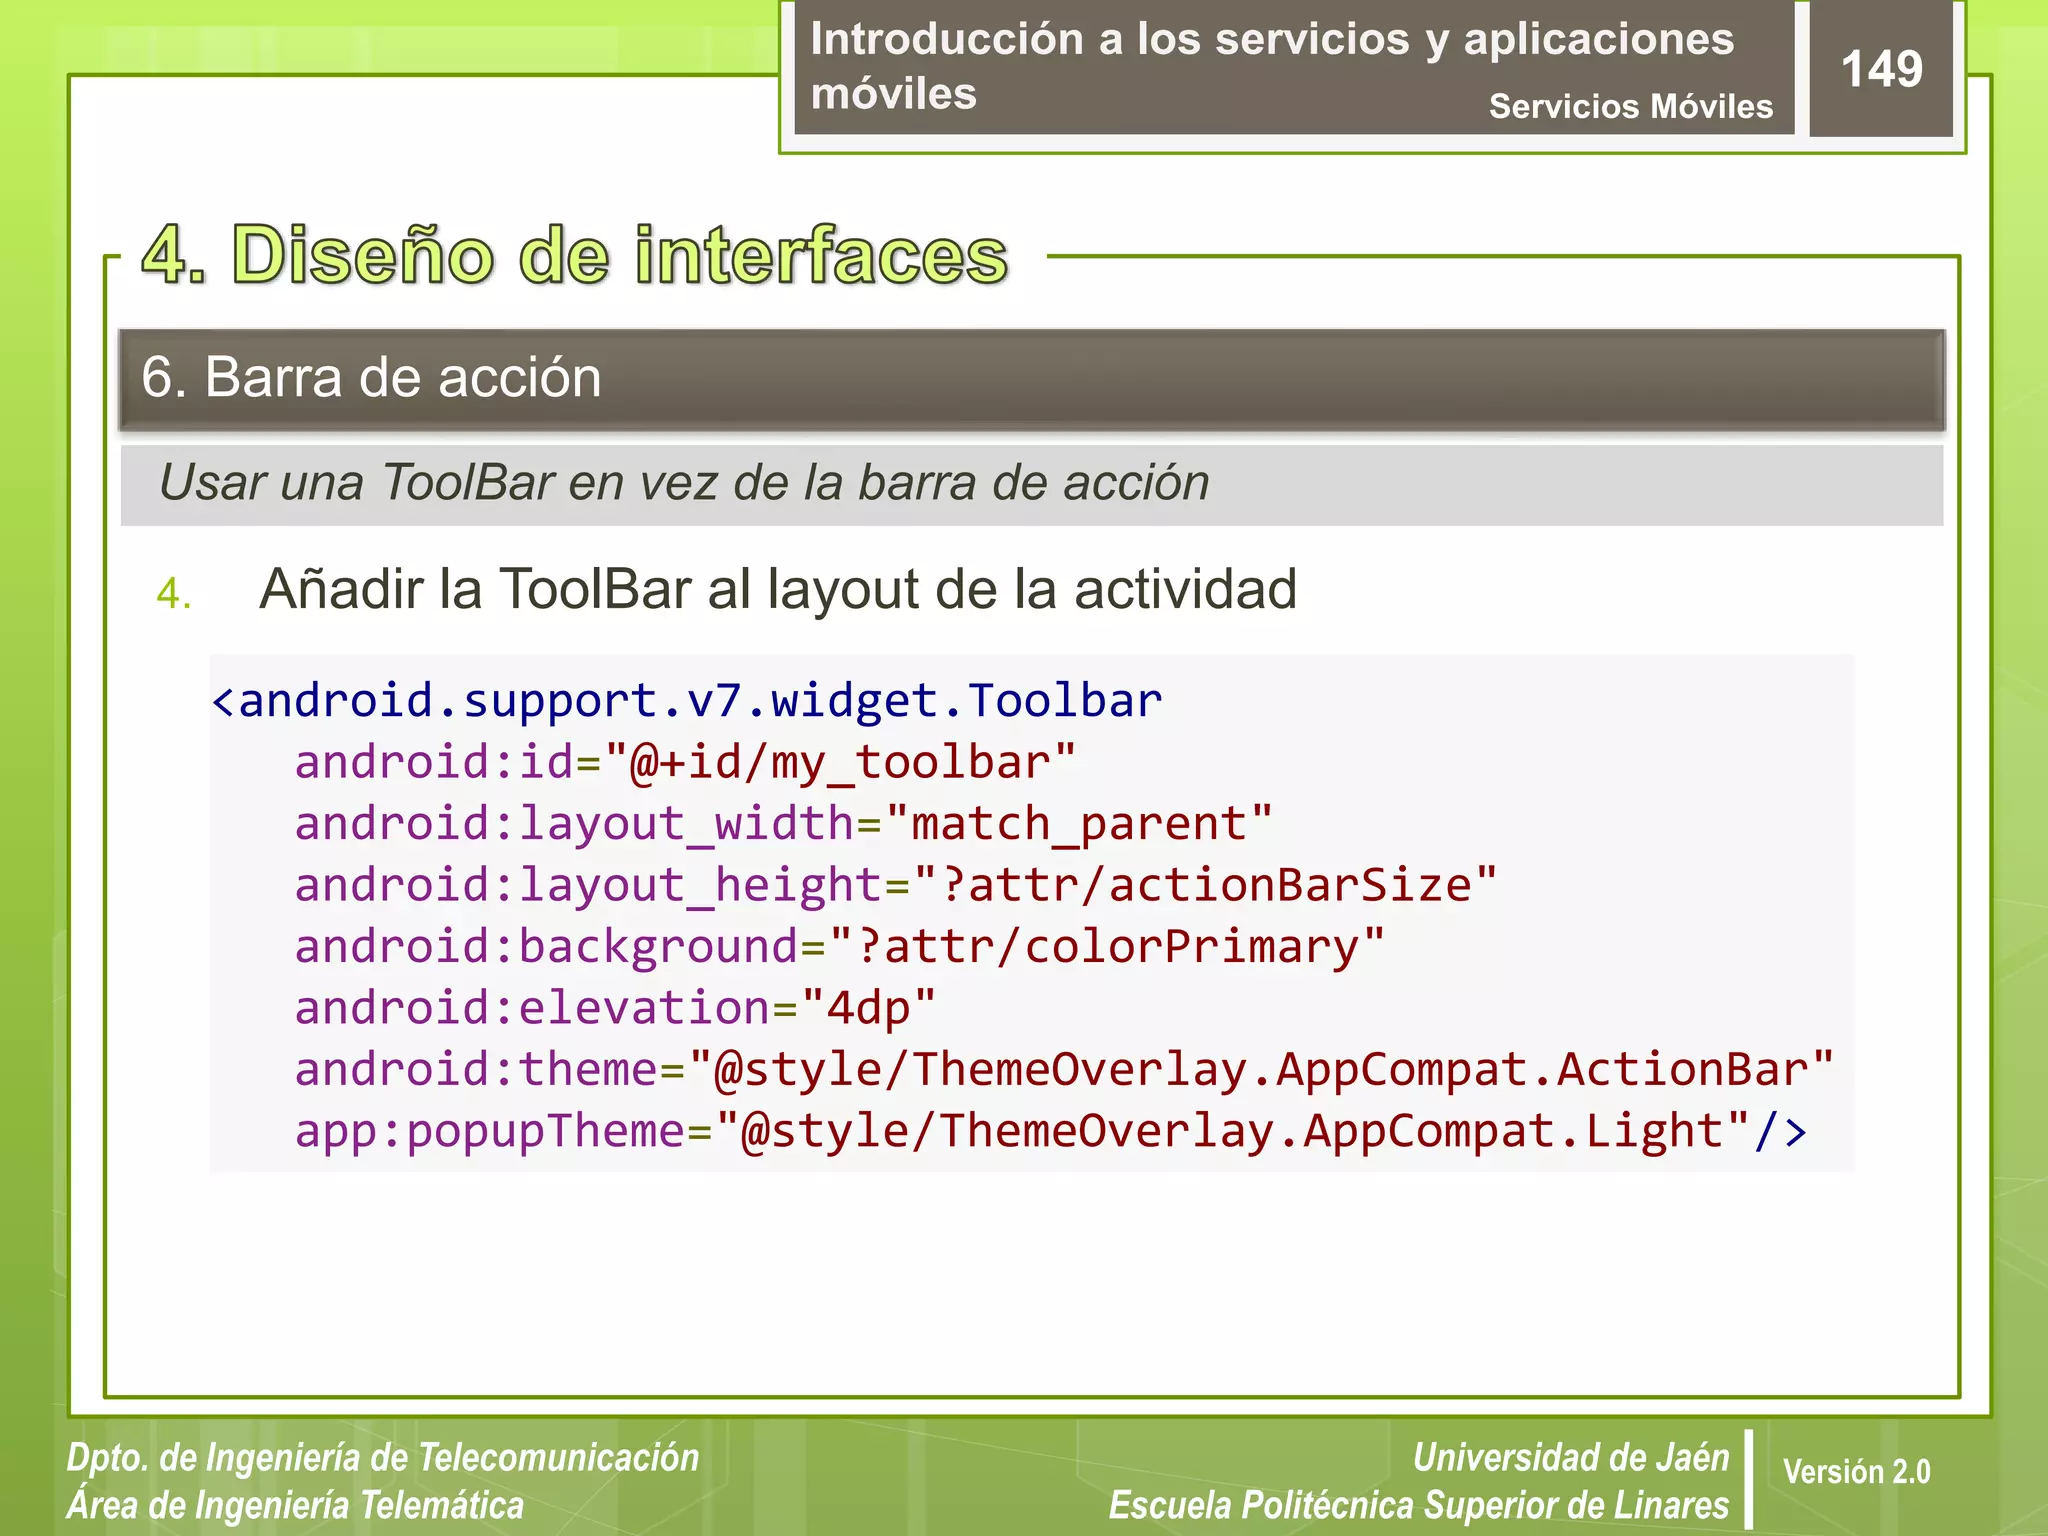This screenshot has height=1536, width=2048.
Task: Select the 'Servicios Móviles' subtitle
Action: coord(1630,106)
